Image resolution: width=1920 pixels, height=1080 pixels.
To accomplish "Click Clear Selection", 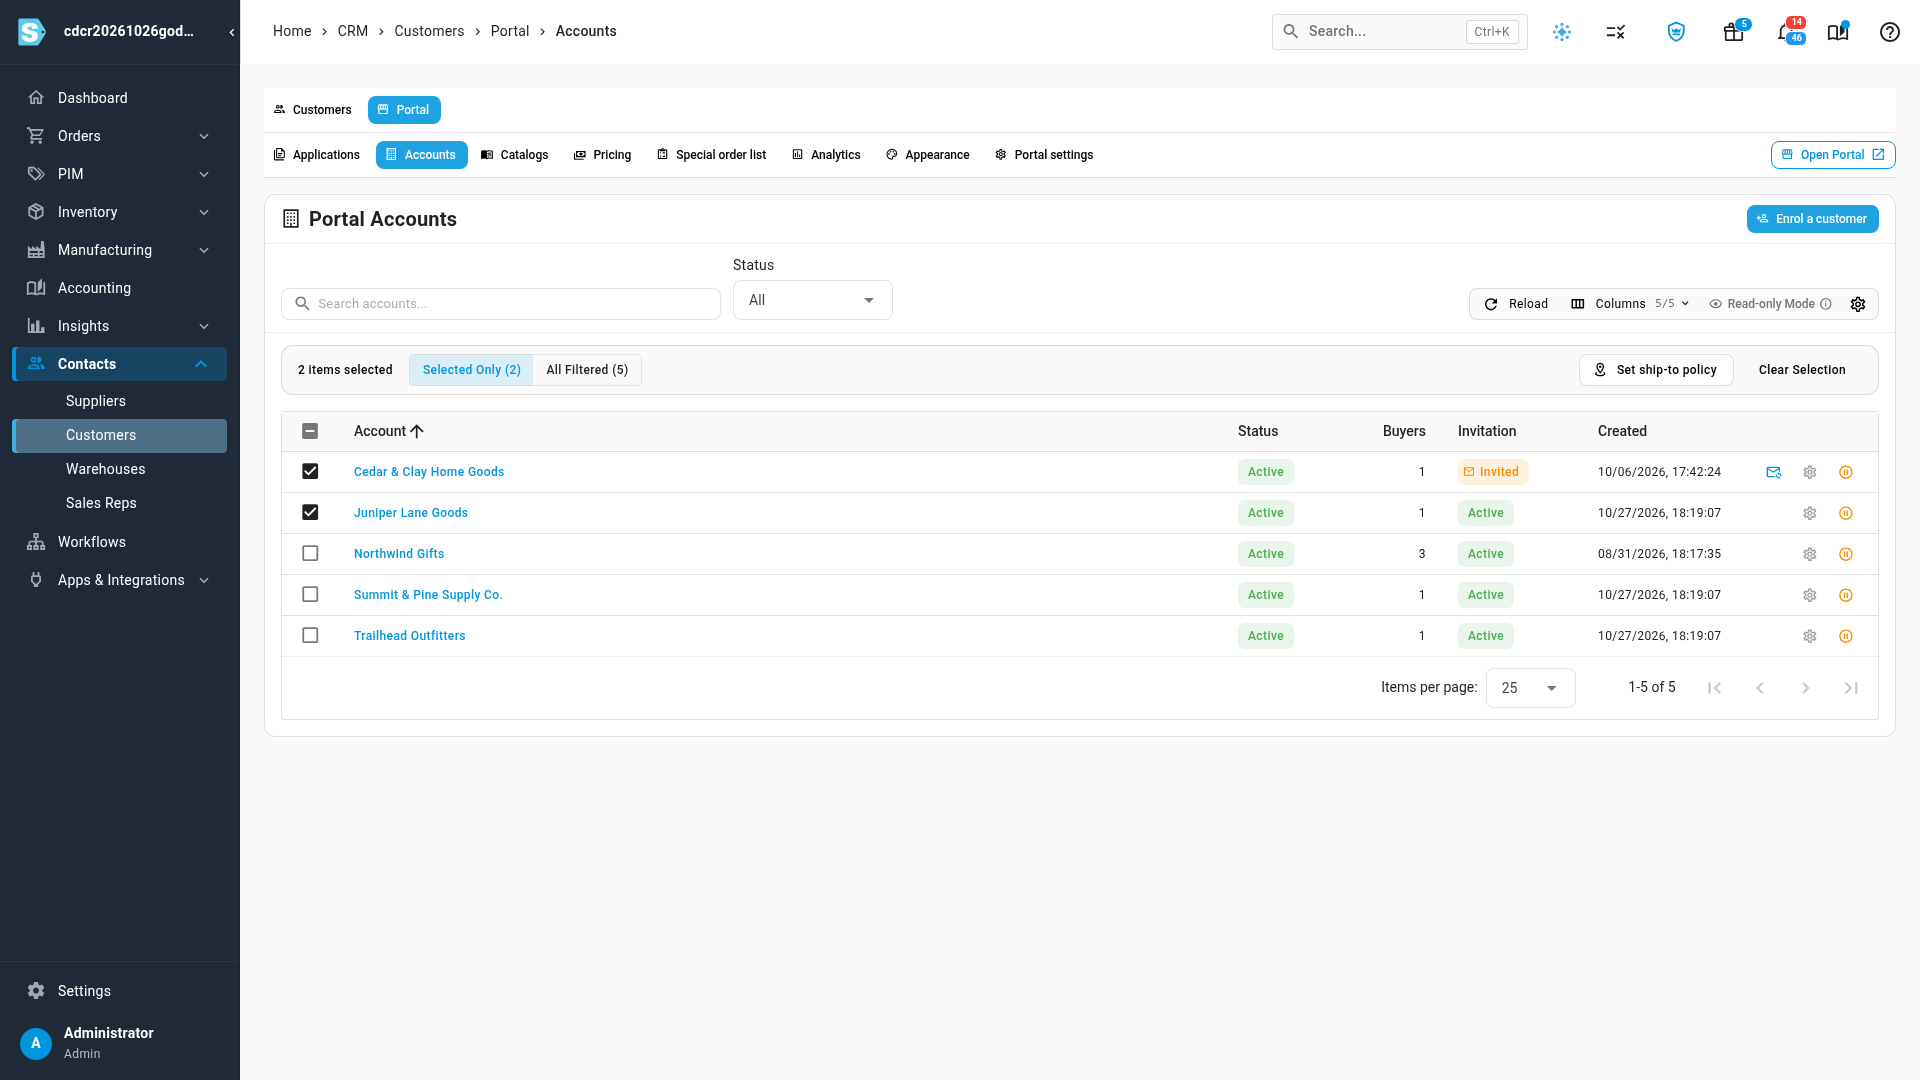I will coord(1802,370).
